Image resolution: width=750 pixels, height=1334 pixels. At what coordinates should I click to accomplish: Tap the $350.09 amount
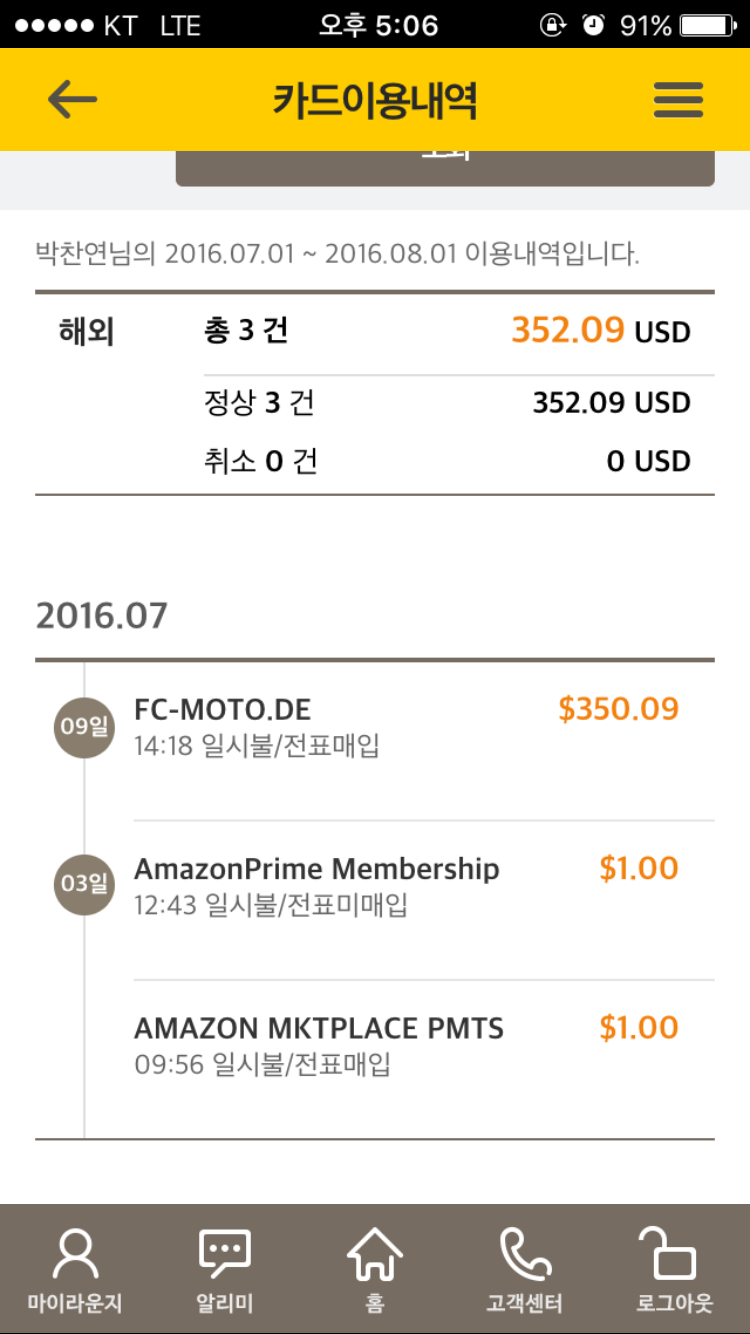pyautogui.click(x=618, y=709)
